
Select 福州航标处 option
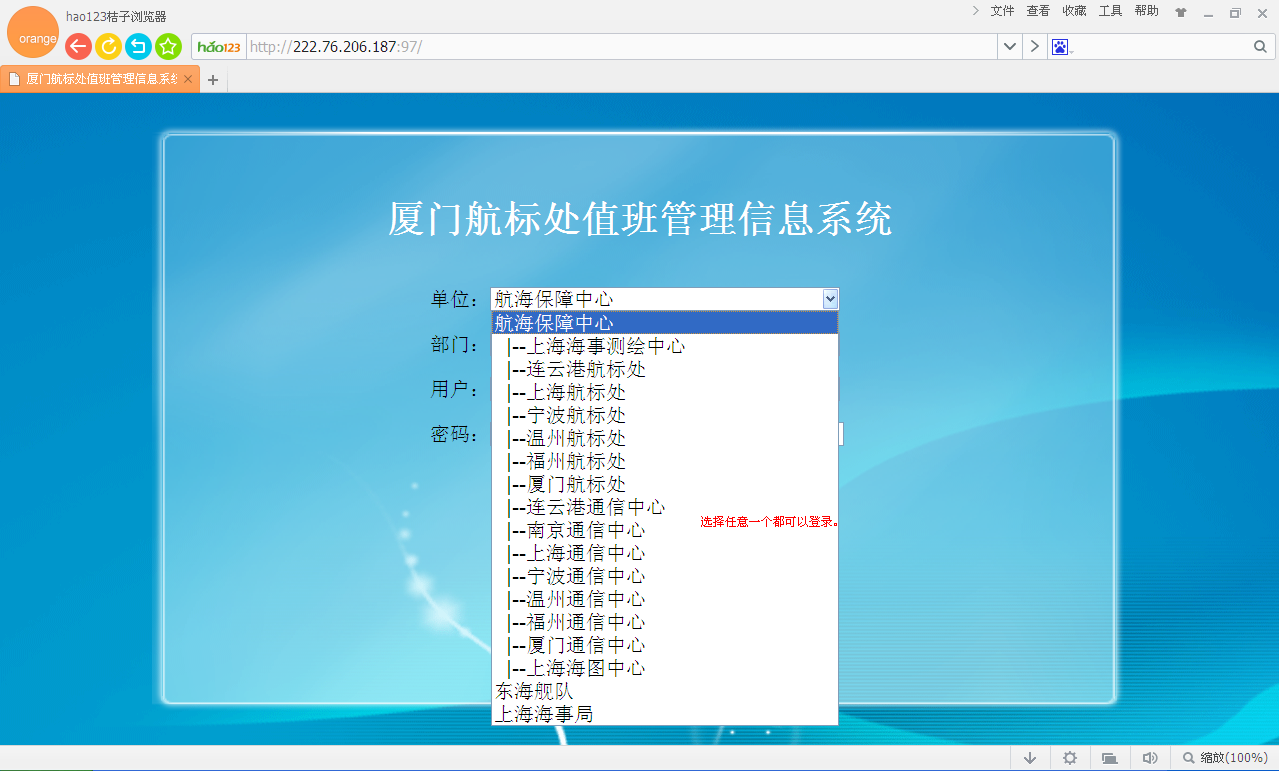(x=664, y=461)
